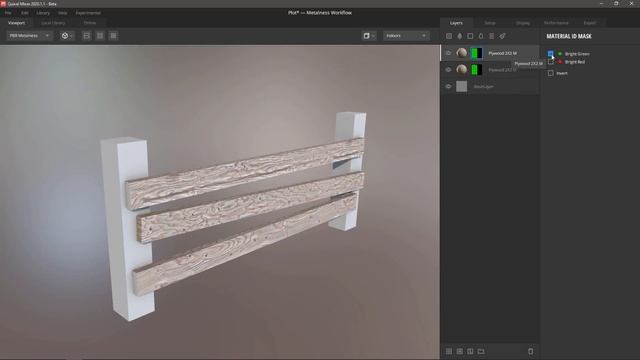
Task: Switch viewport to single-view layout
Action: (87, 36)
